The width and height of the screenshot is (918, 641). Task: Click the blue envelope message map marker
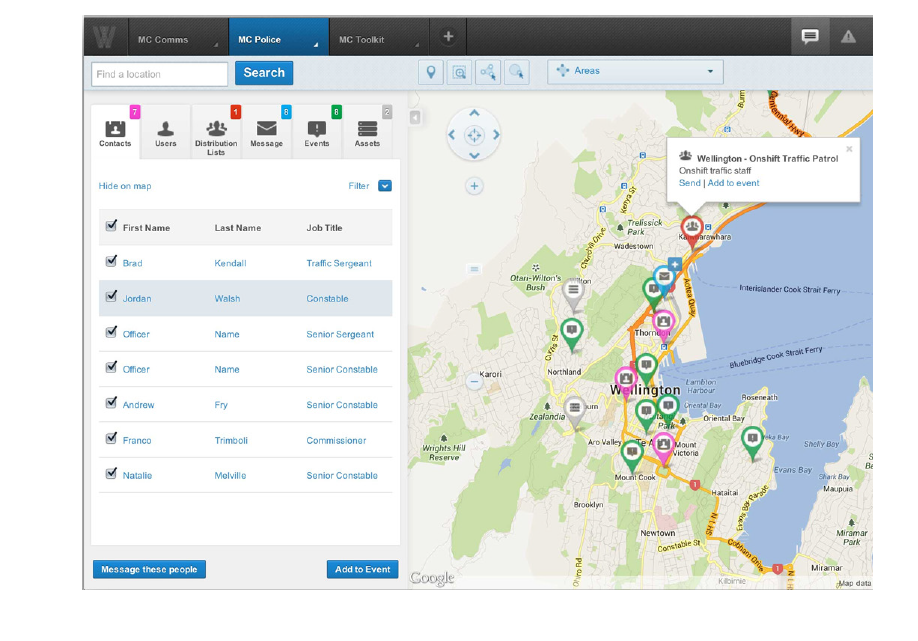[664, 277]
